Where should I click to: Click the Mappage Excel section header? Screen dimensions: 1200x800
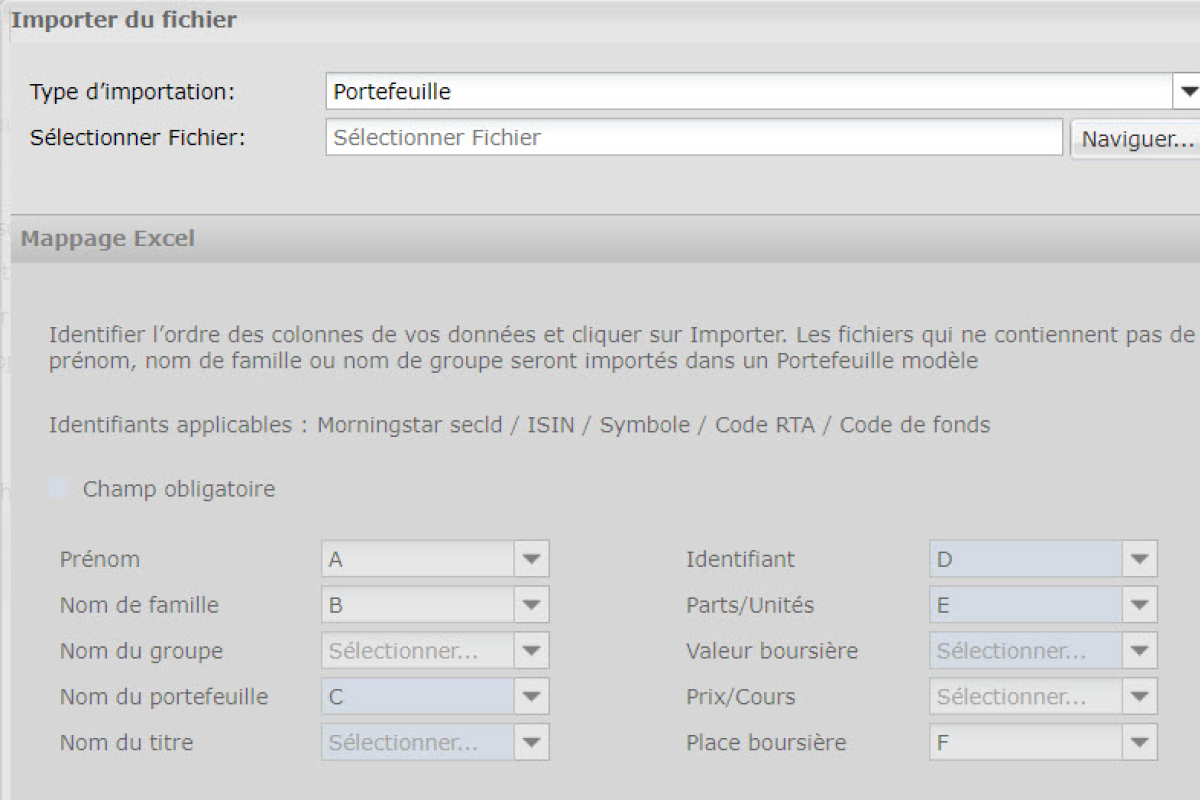click(x=108, y=239)
